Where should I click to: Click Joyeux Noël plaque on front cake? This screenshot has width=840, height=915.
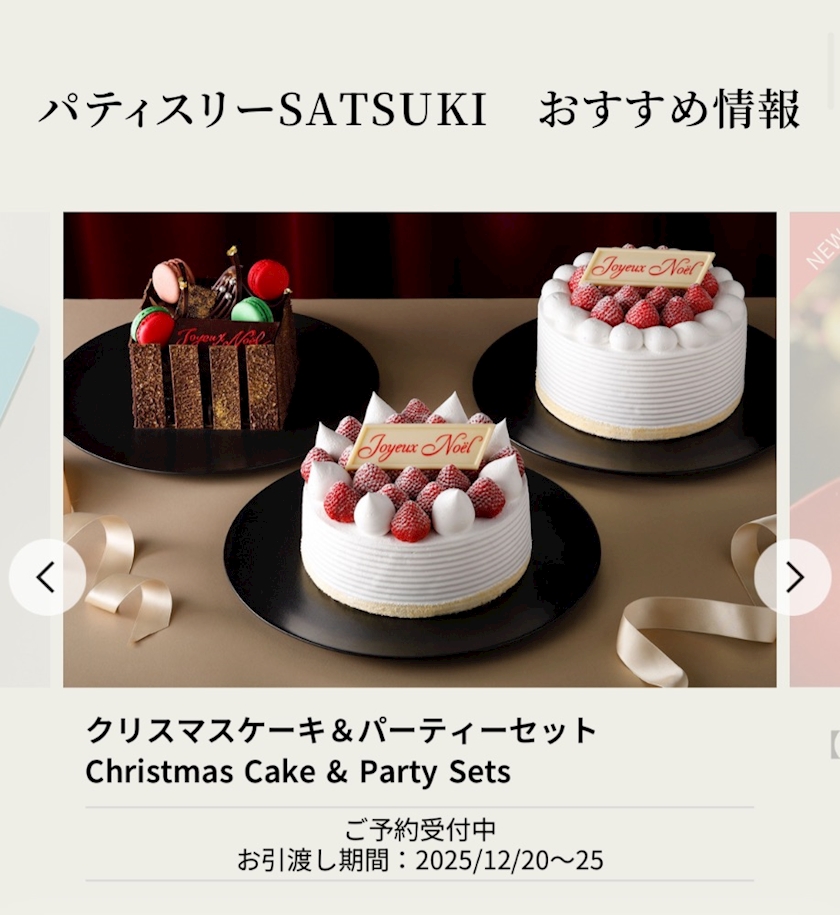point(419,446)
